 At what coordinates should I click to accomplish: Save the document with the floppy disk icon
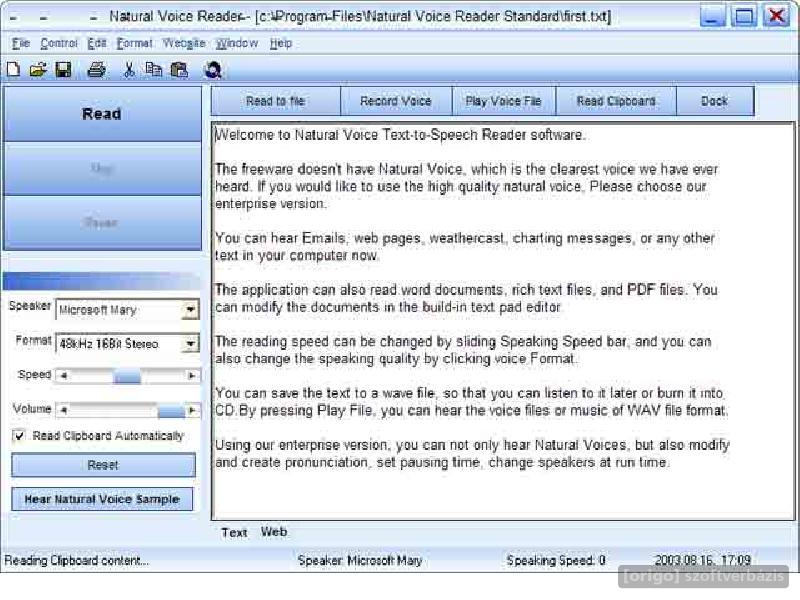(63, 69)
